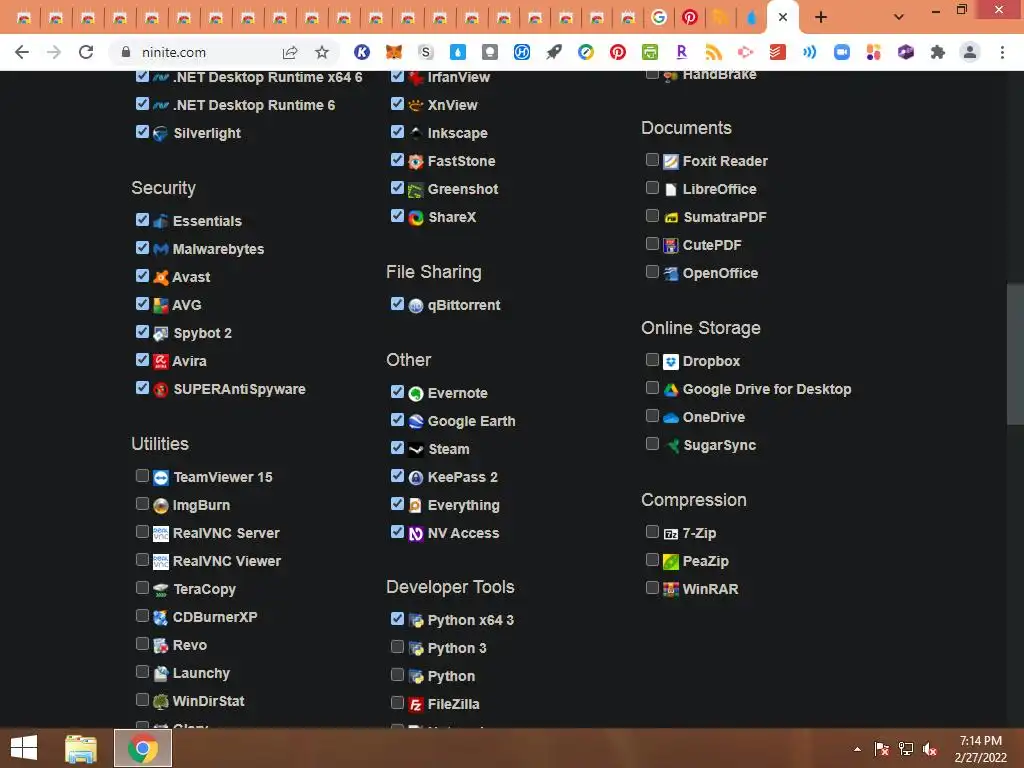Click the TeamViewer 15 icon

tap(161, 477)
